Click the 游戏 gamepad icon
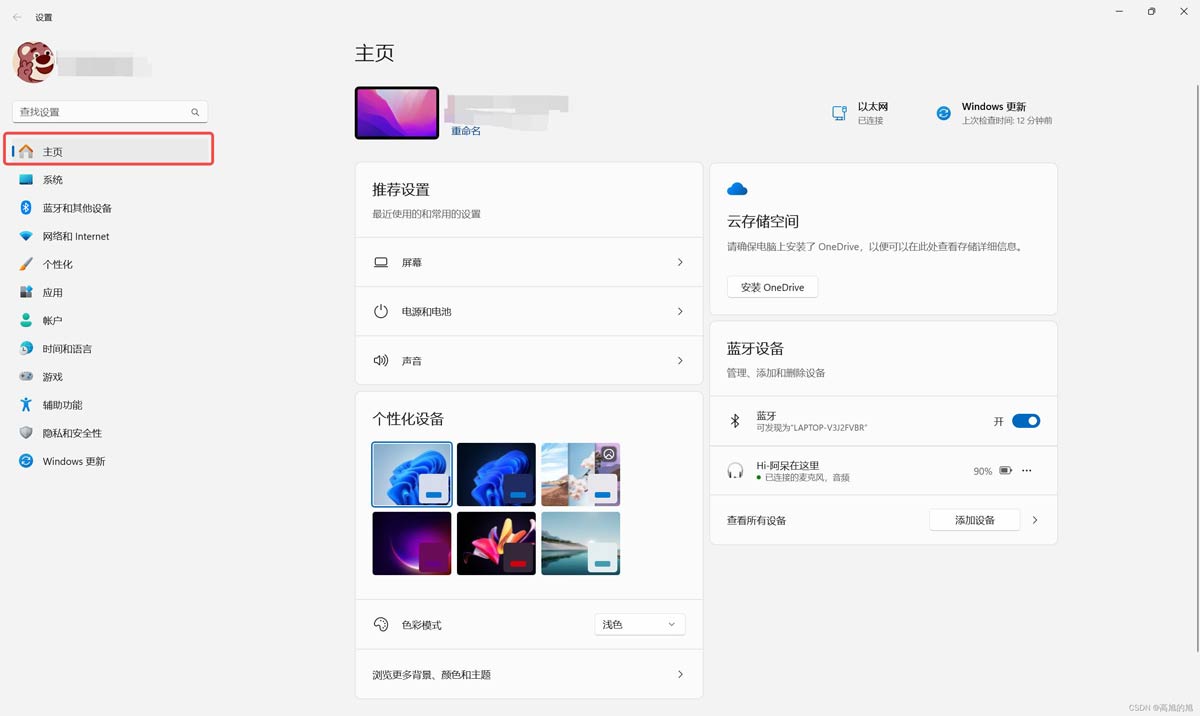The image size is (1200, 716). [26, 377]
